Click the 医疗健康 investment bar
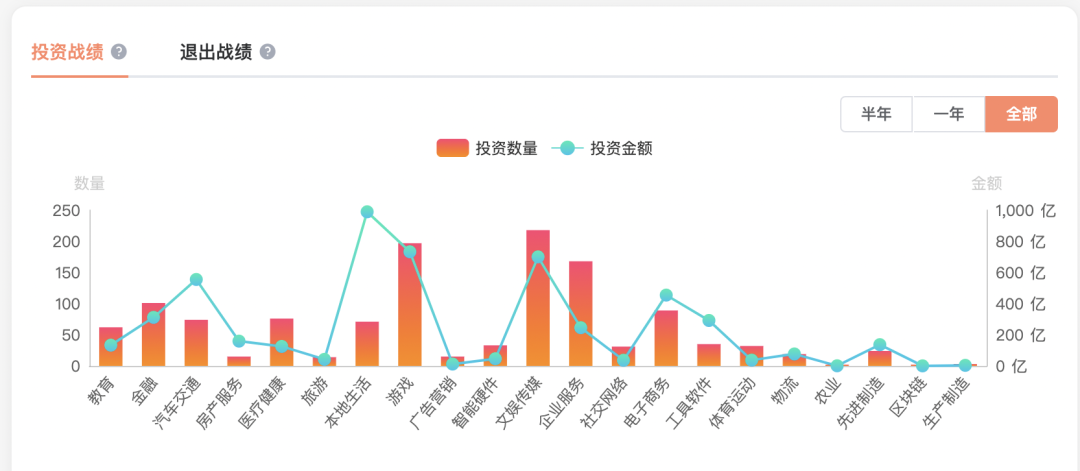This screenshot has height=471, width=1080. 282,342
